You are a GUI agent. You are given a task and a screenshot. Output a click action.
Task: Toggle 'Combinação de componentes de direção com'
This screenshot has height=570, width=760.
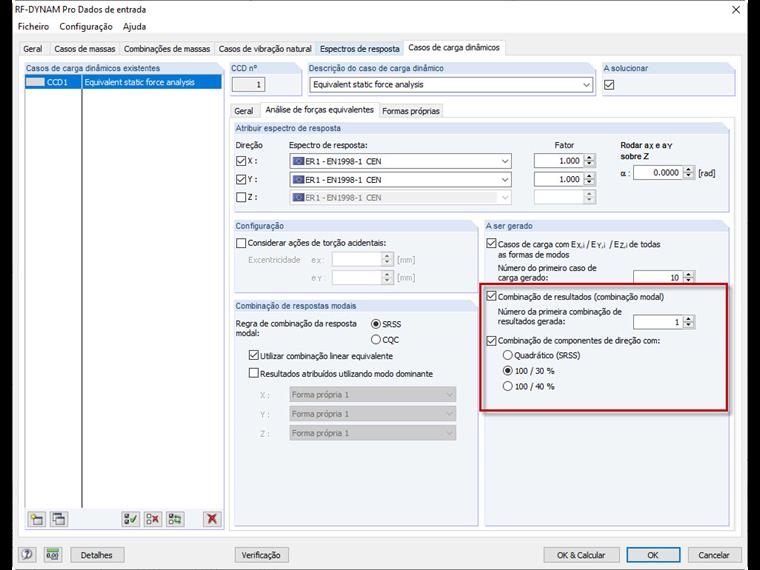(491, 341)
